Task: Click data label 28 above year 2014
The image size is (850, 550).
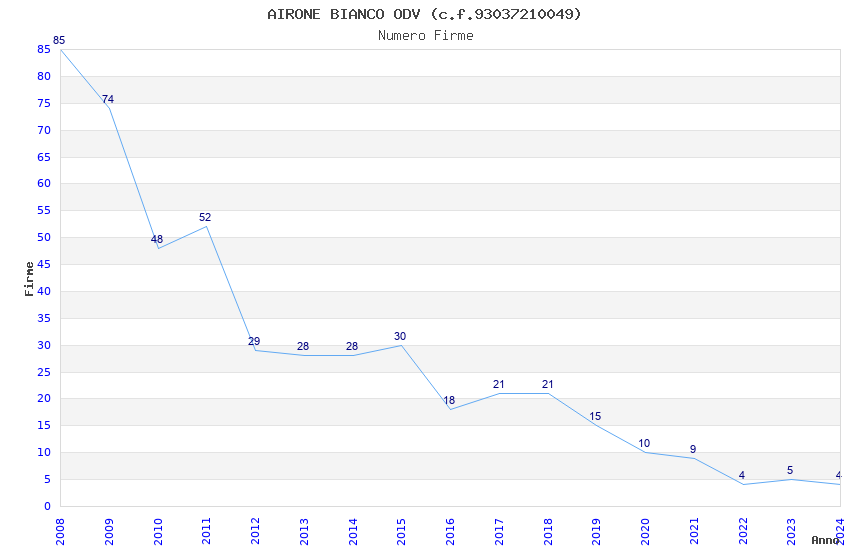Action: pyautogui.click(x=352, y=346)
